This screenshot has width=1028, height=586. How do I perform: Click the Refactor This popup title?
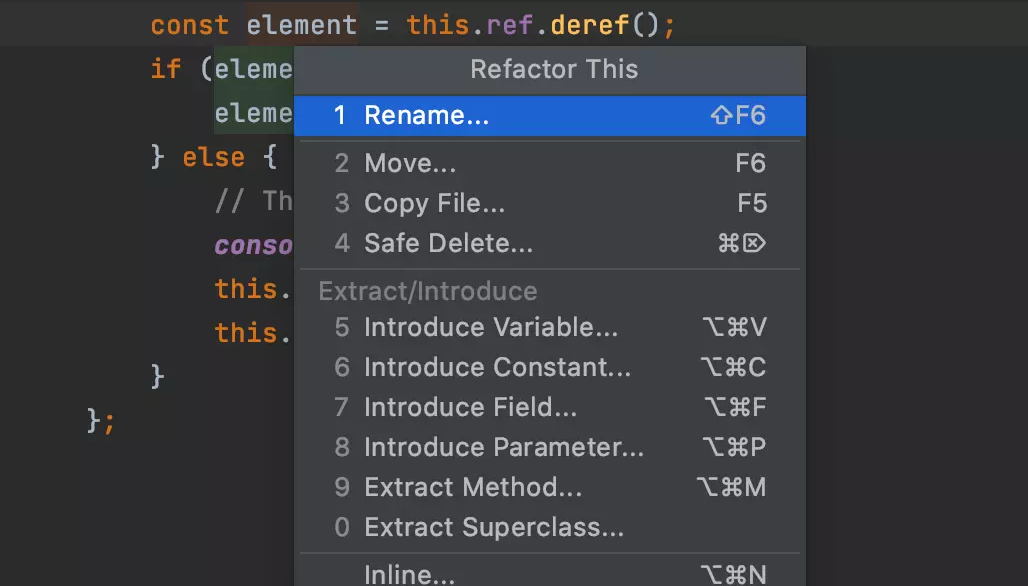pyautogui.click(x=553, y=69)
